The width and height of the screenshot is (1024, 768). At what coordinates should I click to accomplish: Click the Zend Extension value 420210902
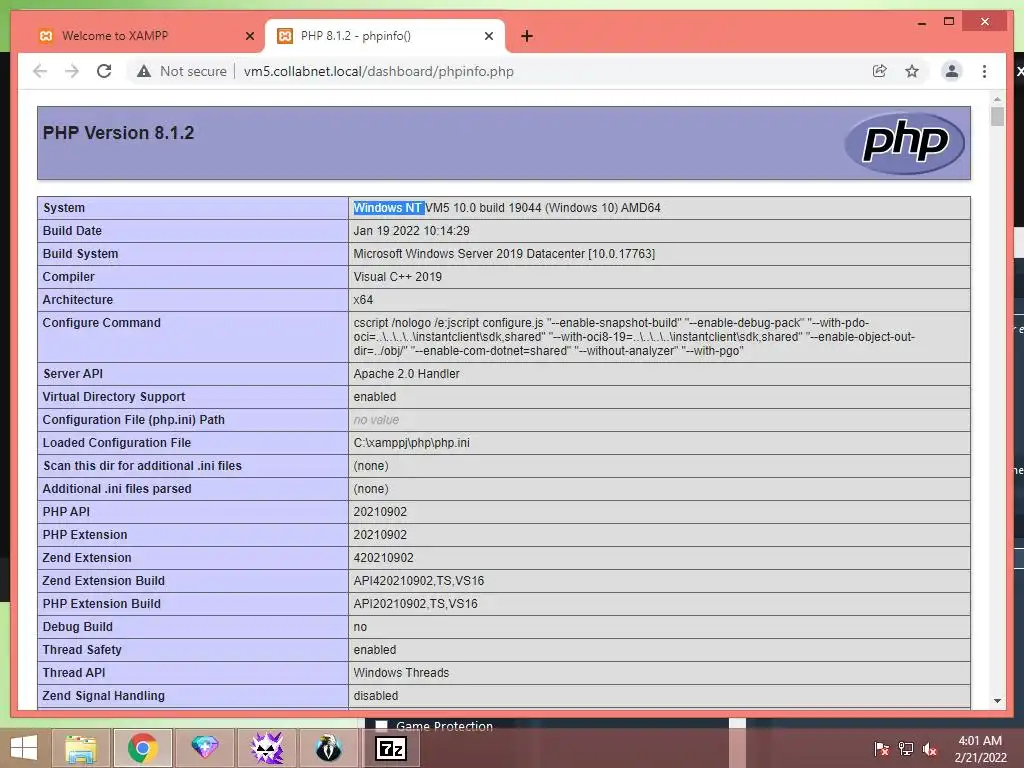coord(383,558)
